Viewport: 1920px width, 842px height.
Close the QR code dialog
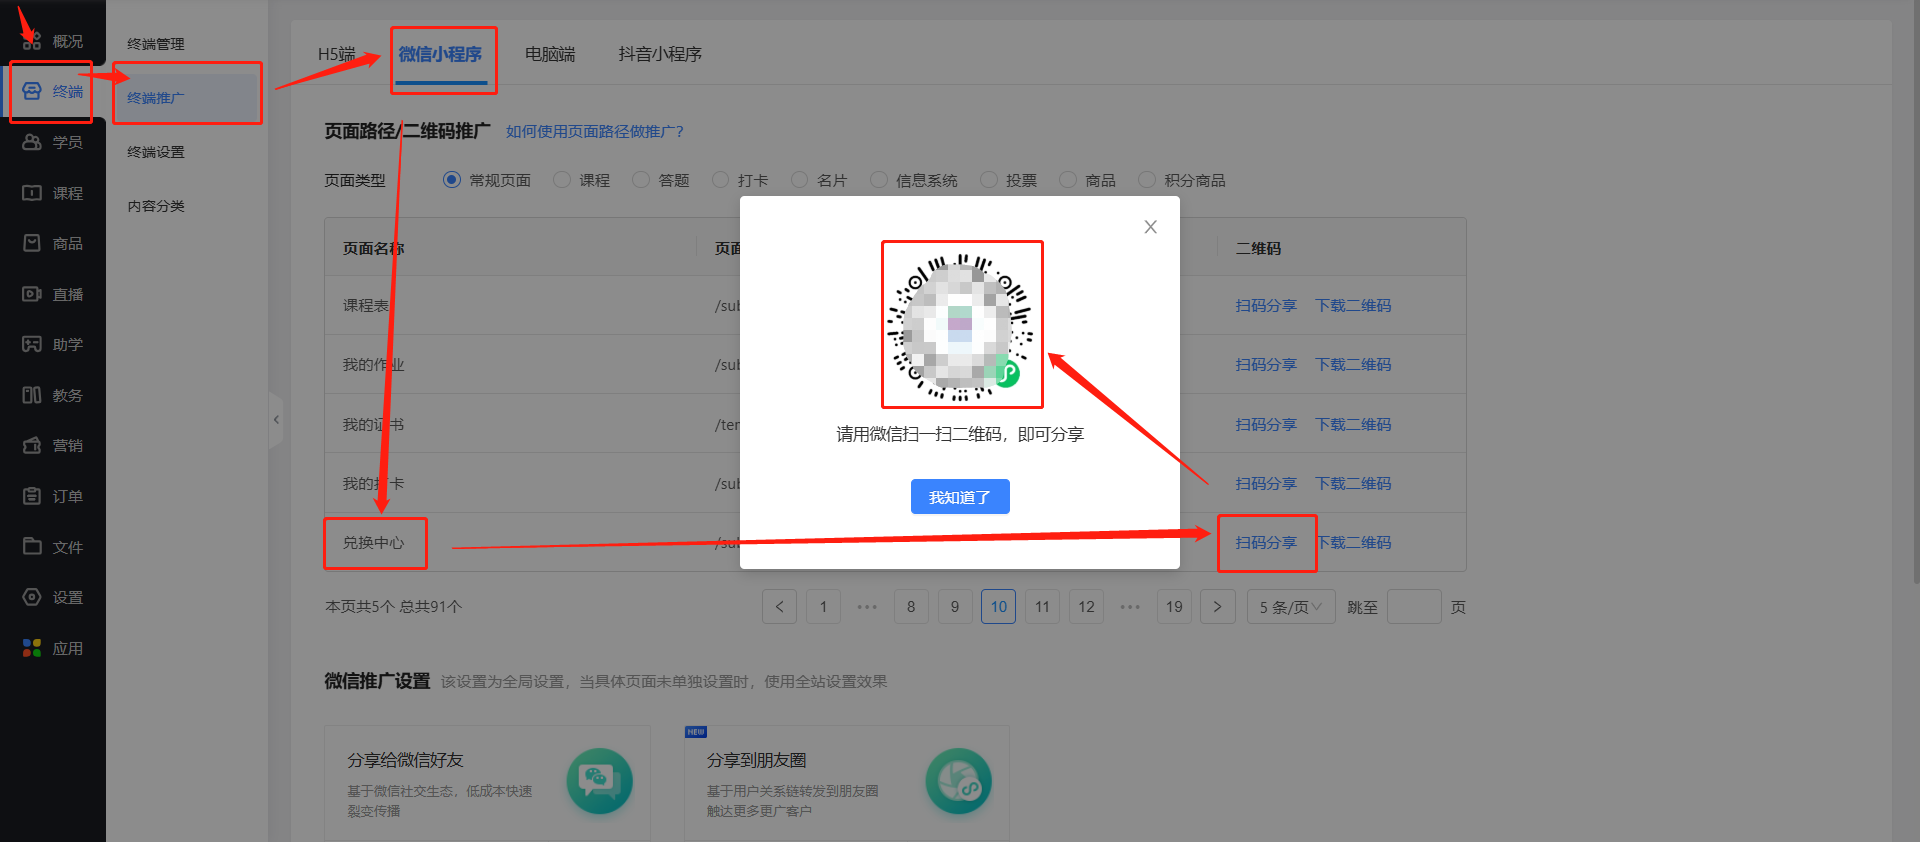(1151, 227)
